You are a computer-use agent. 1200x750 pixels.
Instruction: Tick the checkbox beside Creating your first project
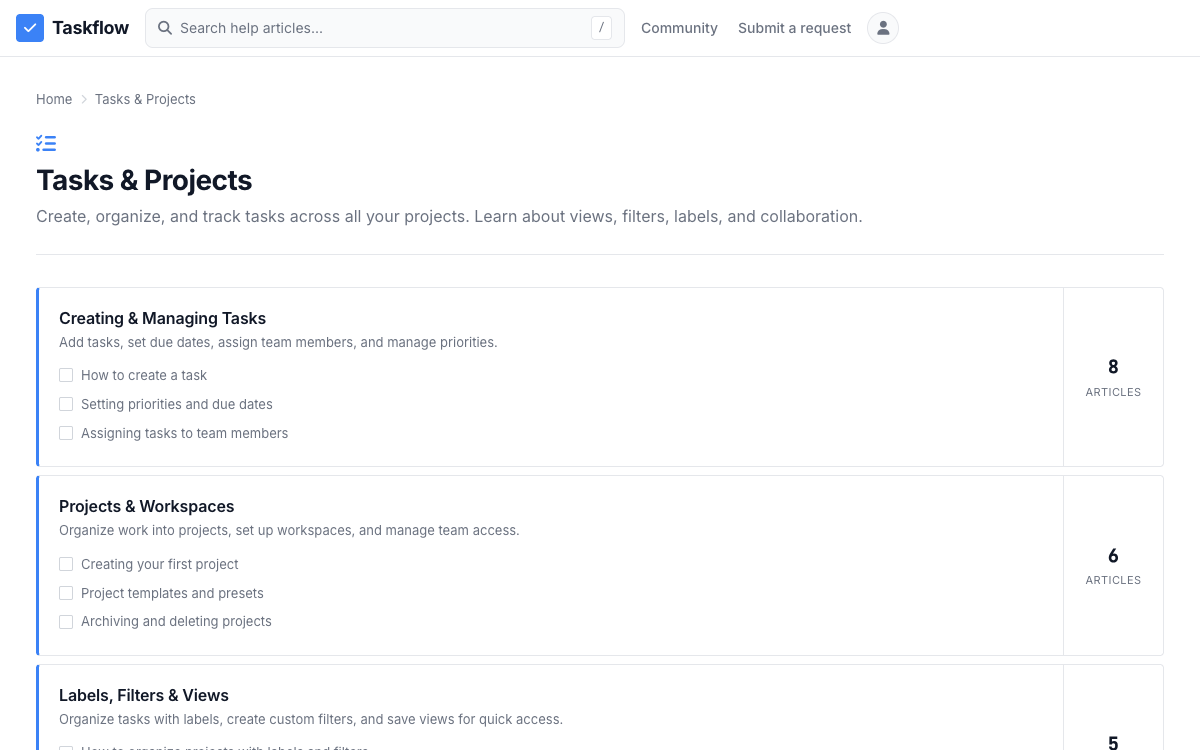tap(66, 564)
